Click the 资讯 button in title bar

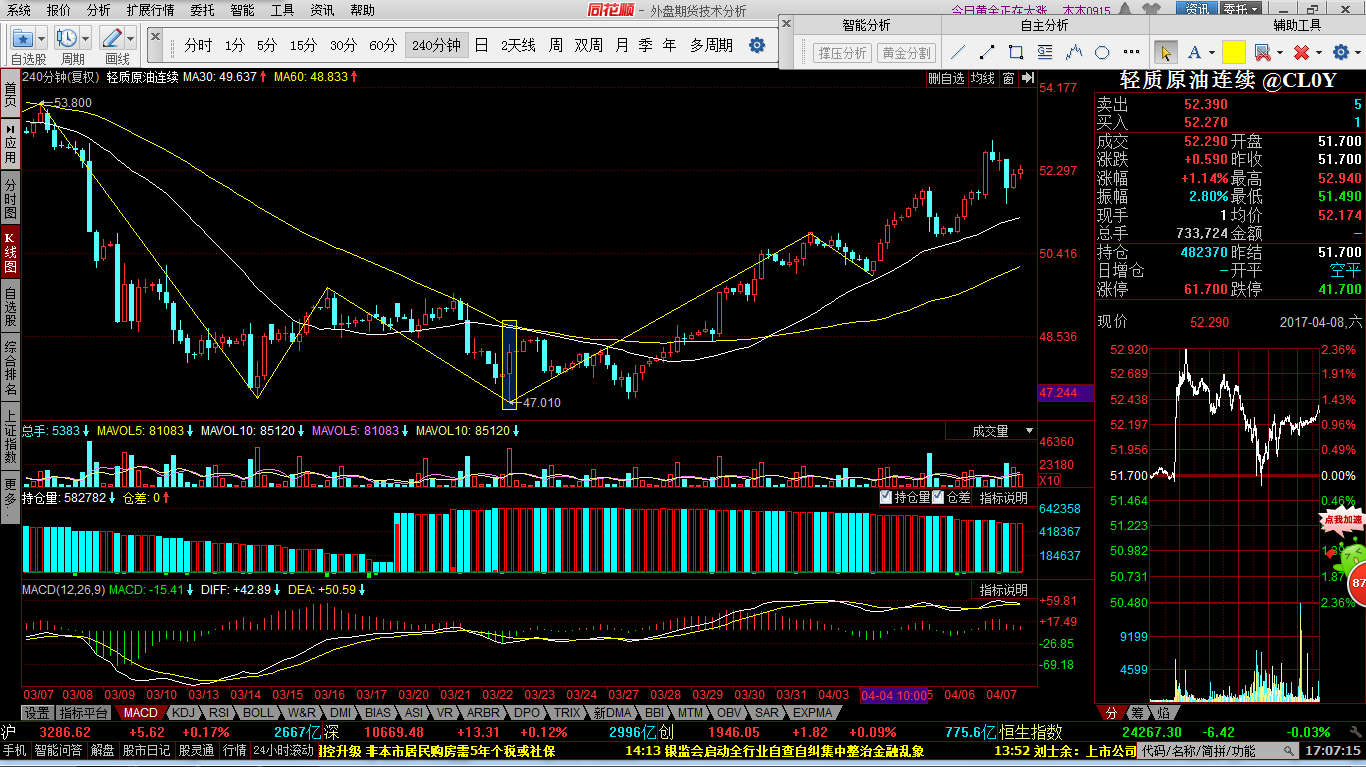[x=1197, y=9]
